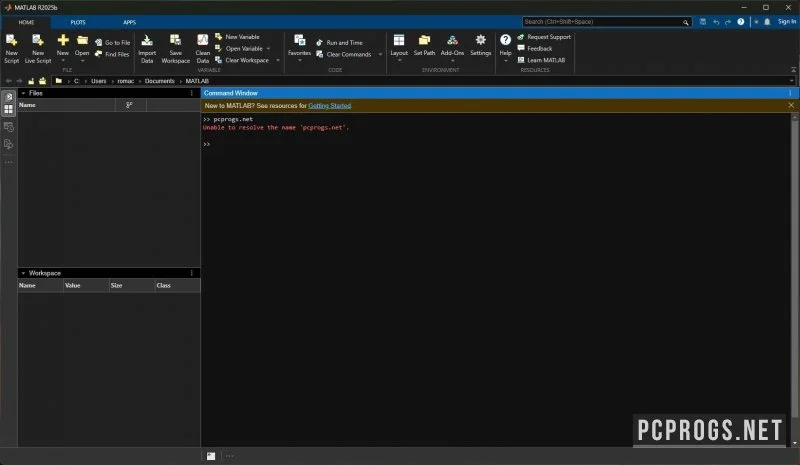Collapse the Workspace panel
This screenshot has height=465, width=800.
pos(23,274)
